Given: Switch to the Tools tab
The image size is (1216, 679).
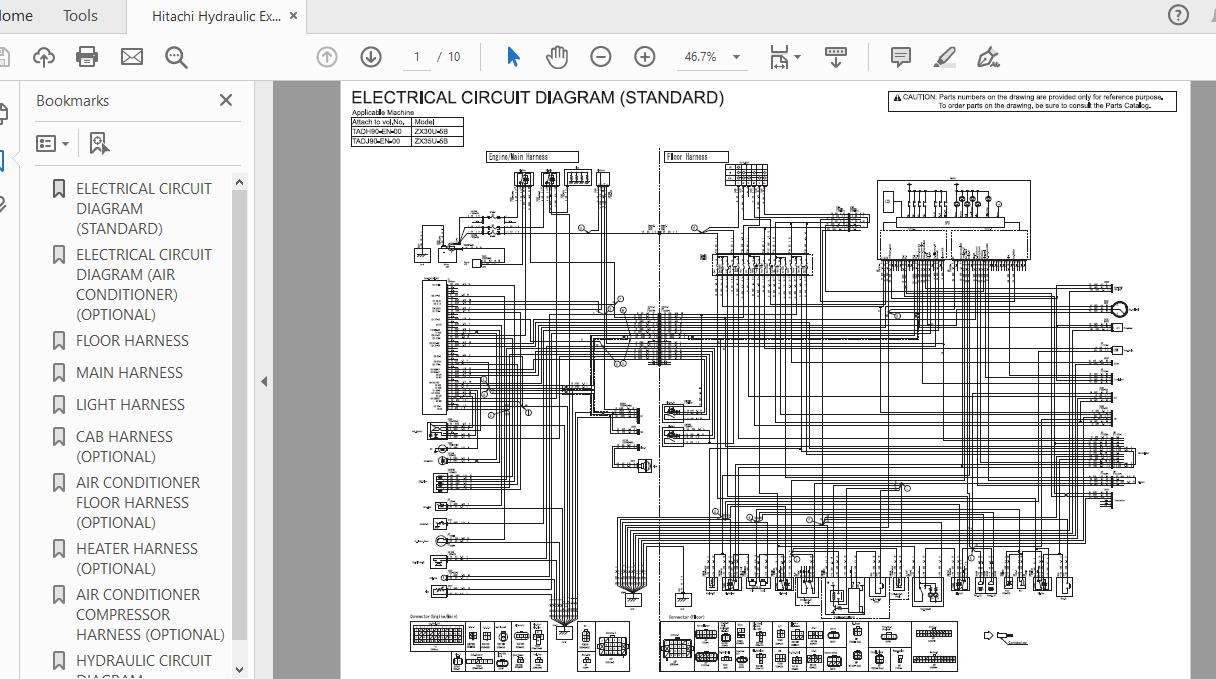Looking at the screenshot, I should pyautogui.click(x=80, y=16).
